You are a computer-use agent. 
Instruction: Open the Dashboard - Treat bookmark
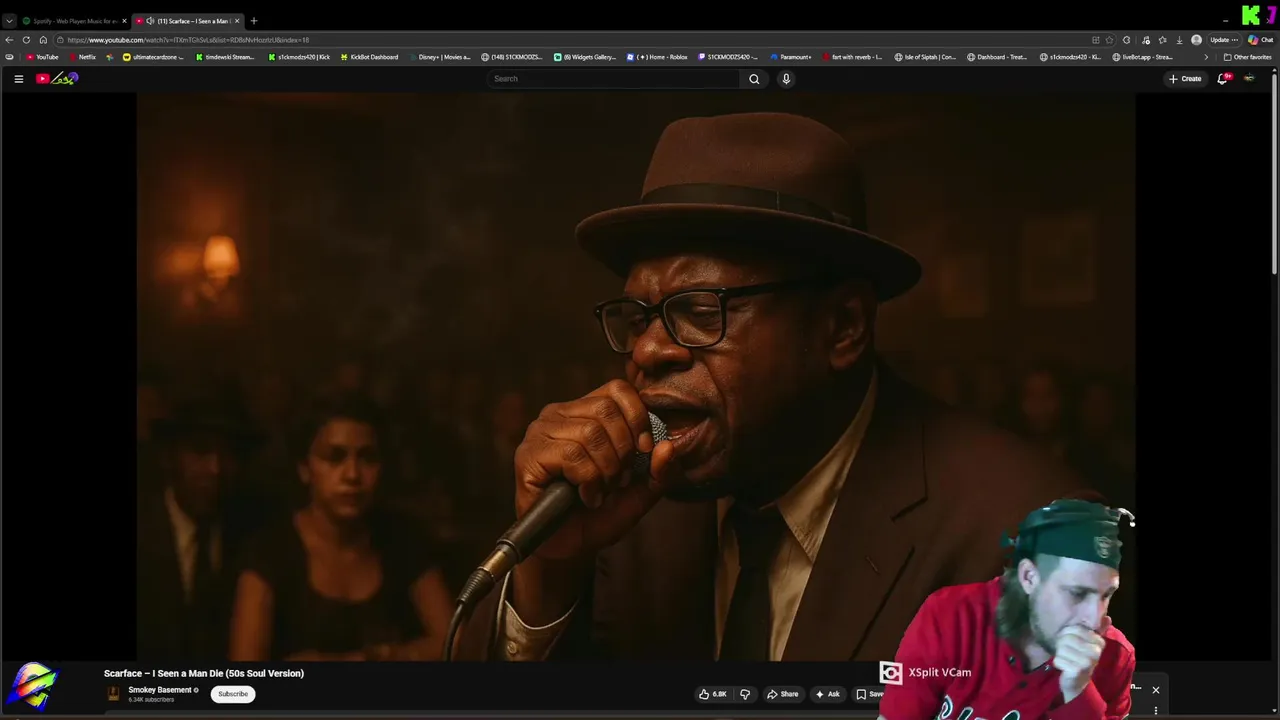click(997, 57)
